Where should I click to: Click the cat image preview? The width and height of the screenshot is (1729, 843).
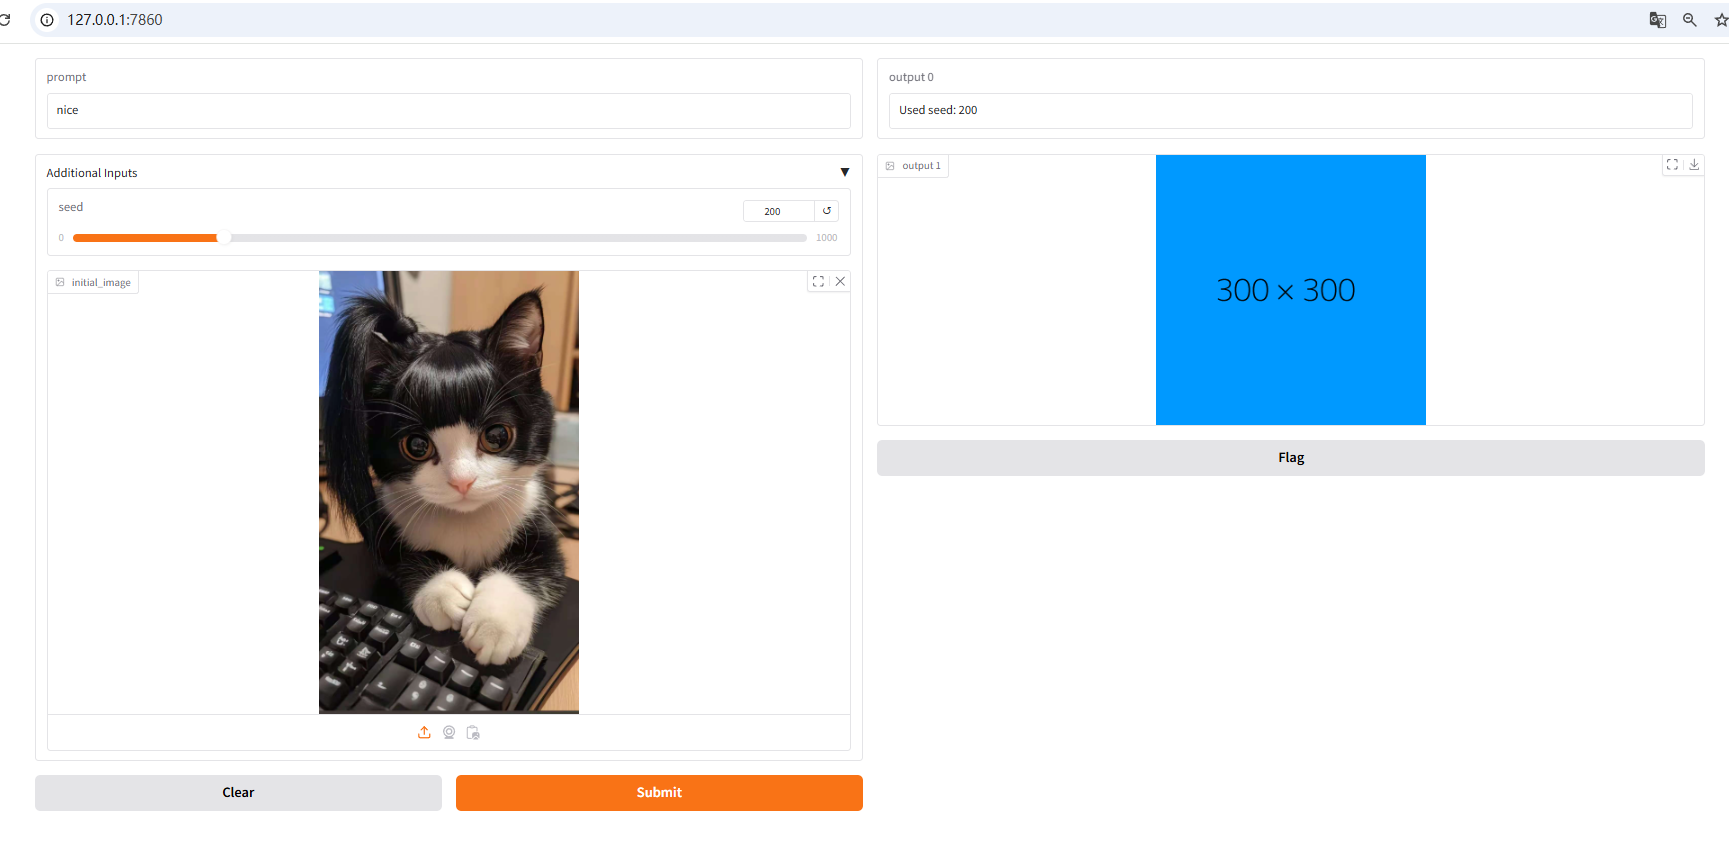449,492
